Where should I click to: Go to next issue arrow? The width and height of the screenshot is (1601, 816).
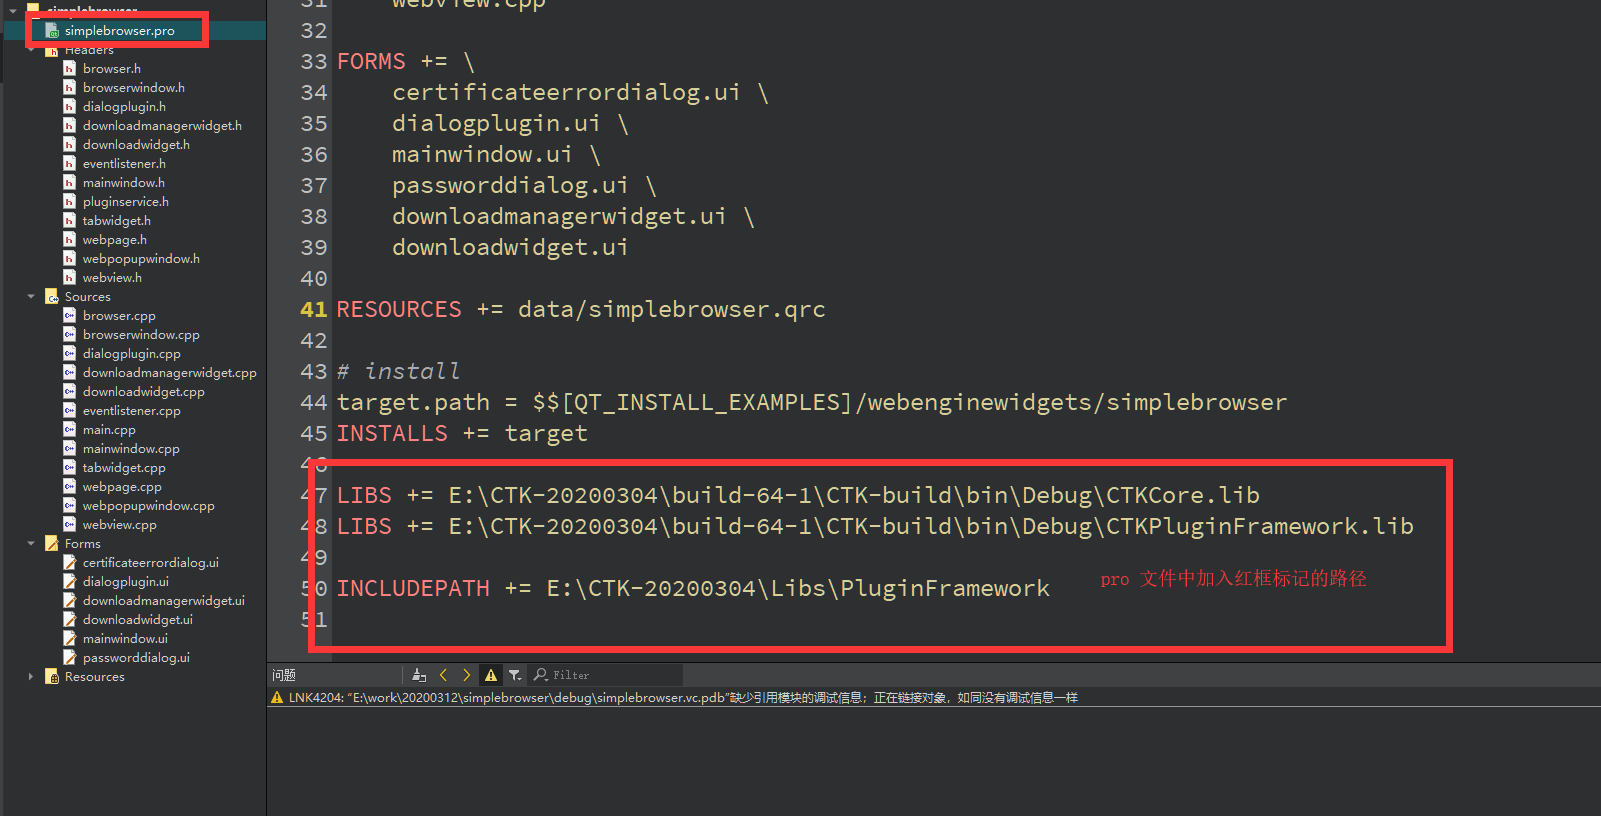(x=466, y=676)
